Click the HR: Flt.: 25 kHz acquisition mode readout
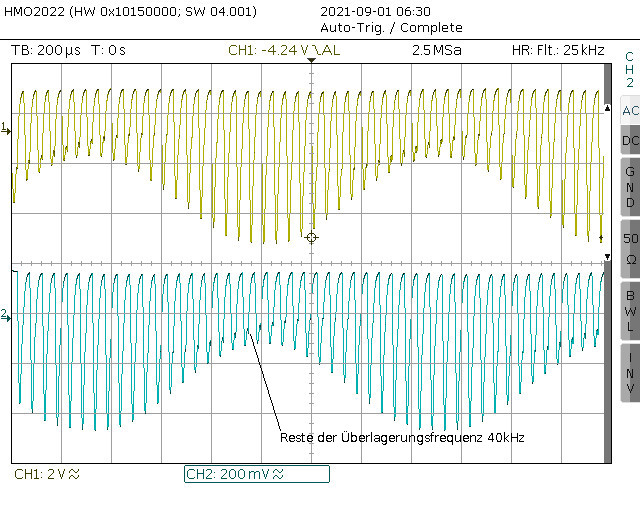 555,50
